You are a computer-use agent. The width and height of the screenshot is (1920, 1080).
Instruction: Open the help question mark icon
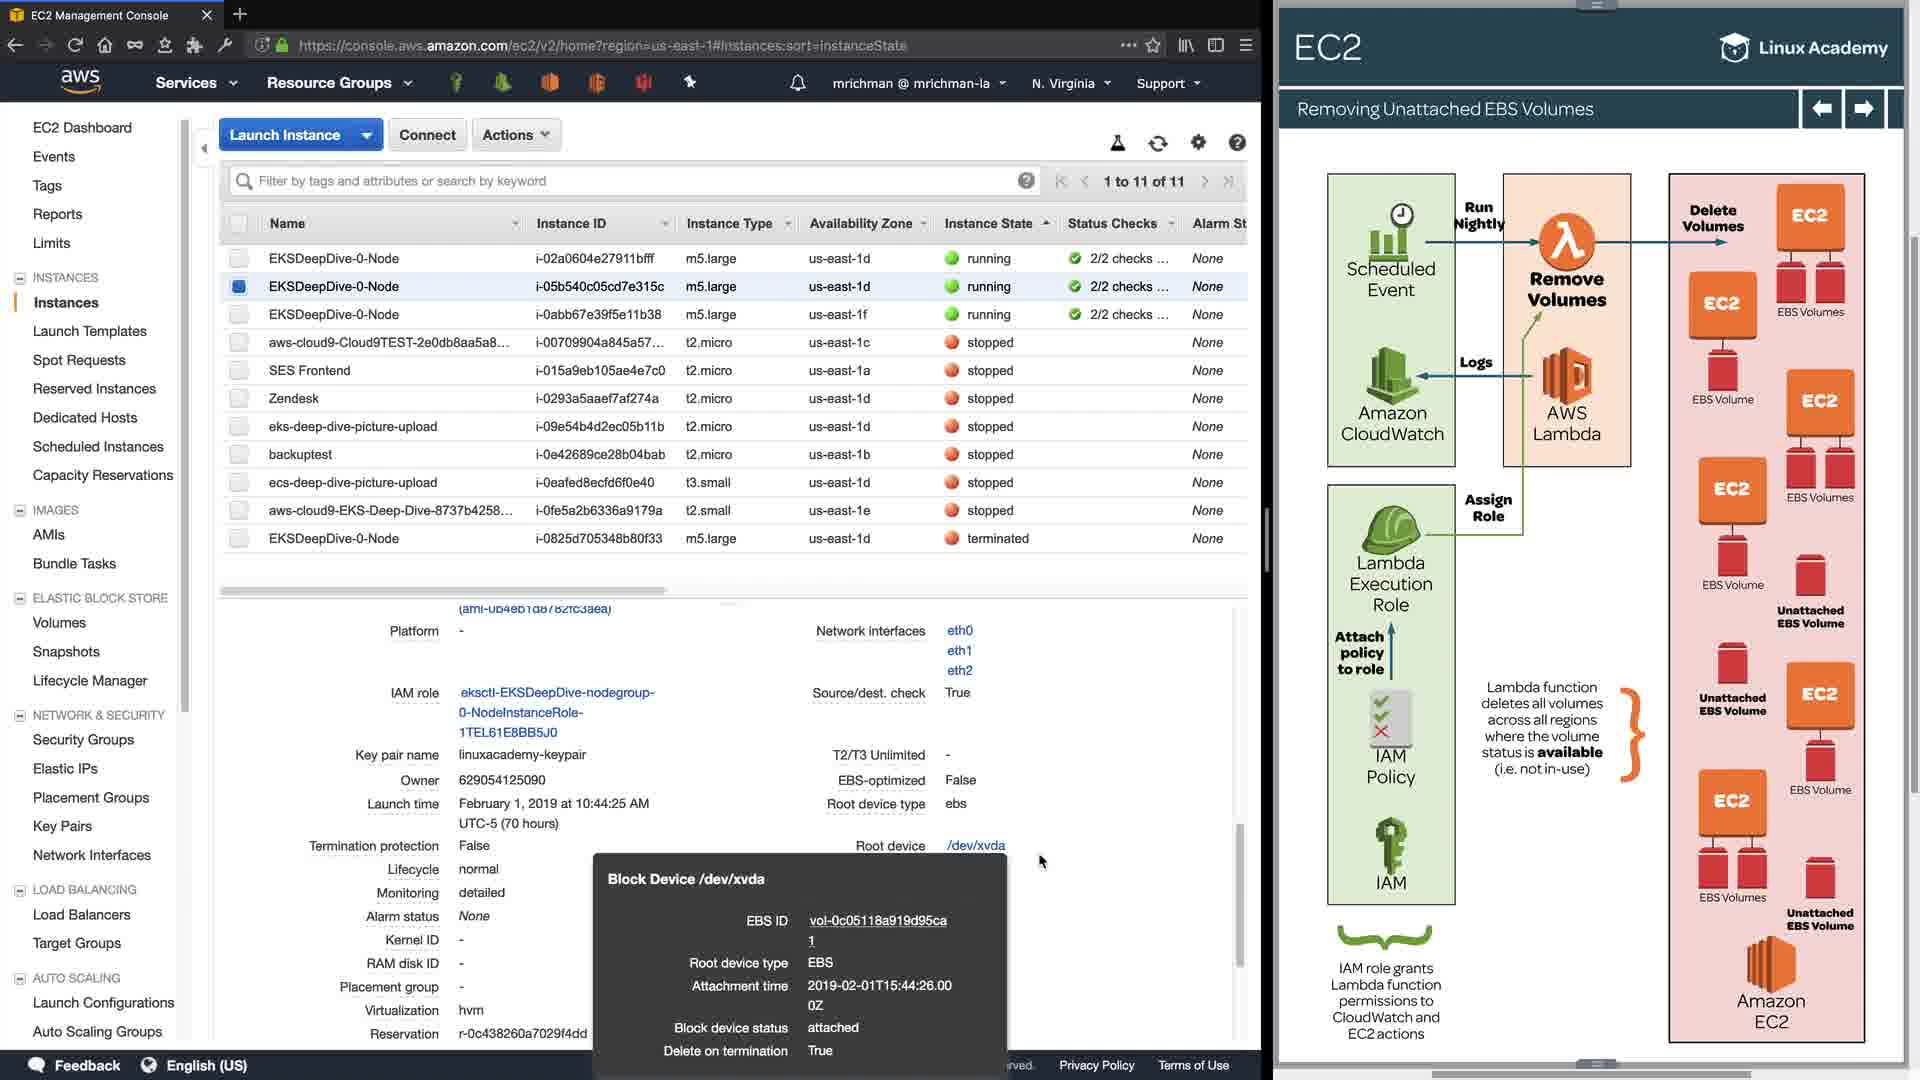[1237, 143]
